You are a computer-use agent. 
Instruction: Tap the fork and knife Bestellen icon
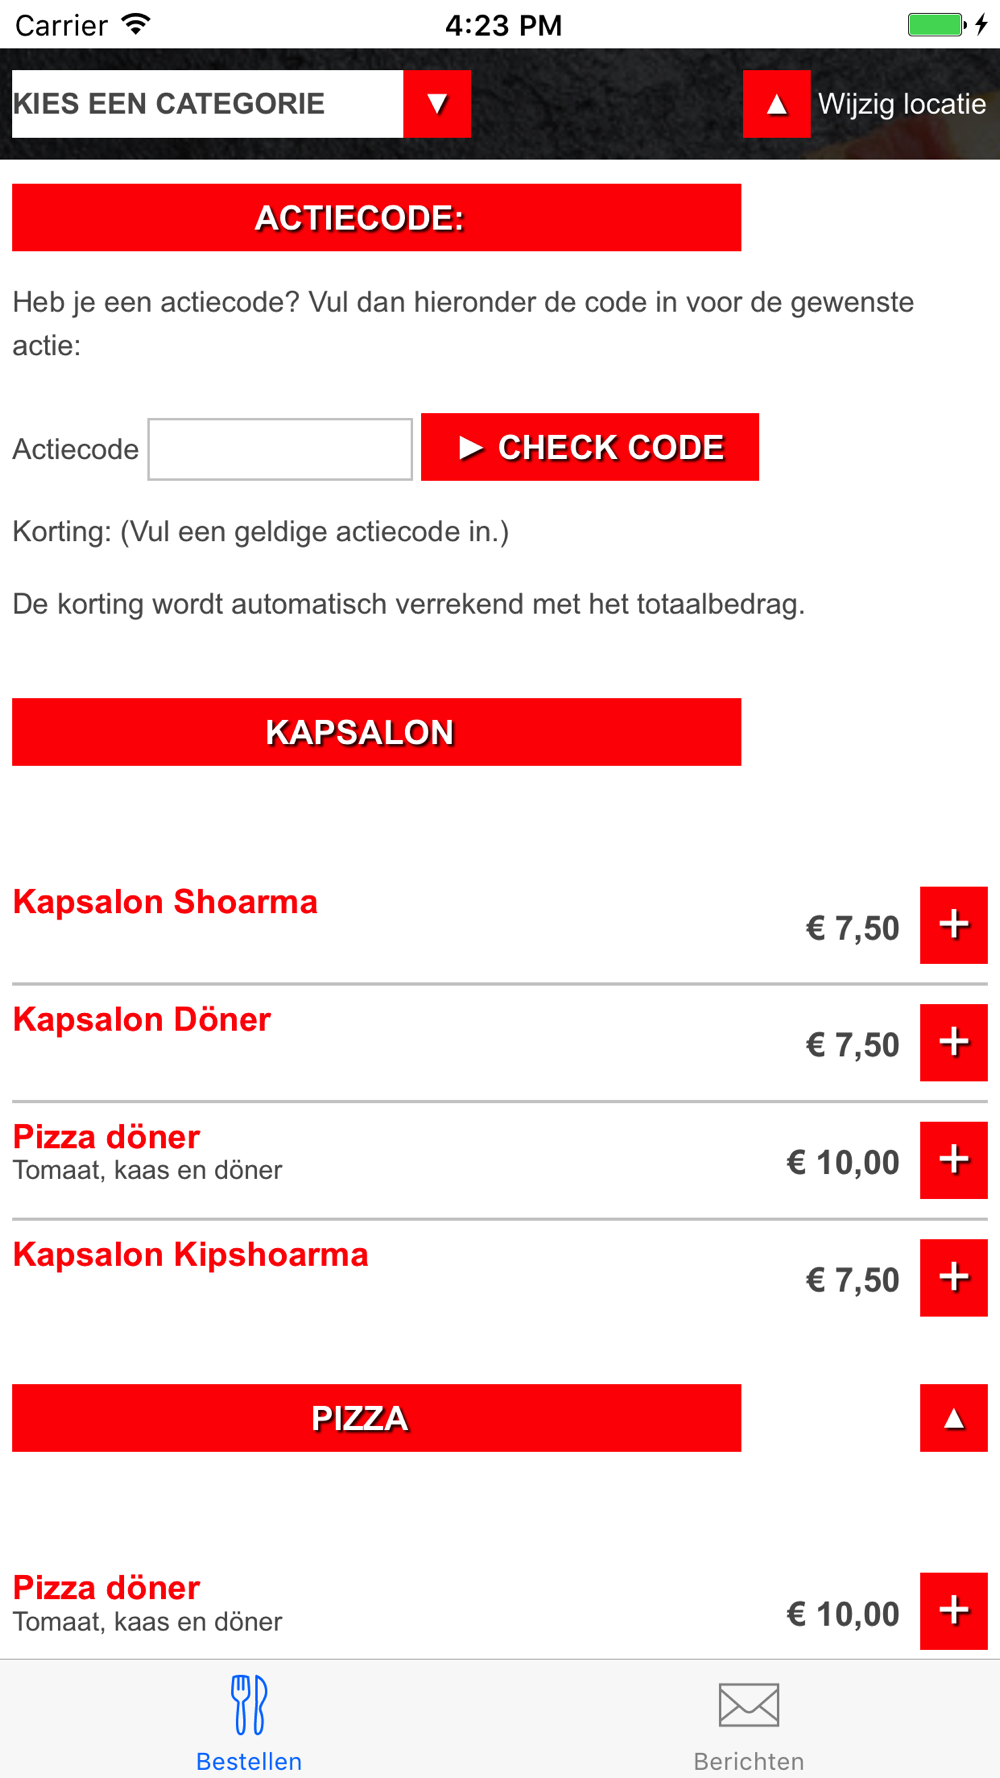tap(249, 1705)
